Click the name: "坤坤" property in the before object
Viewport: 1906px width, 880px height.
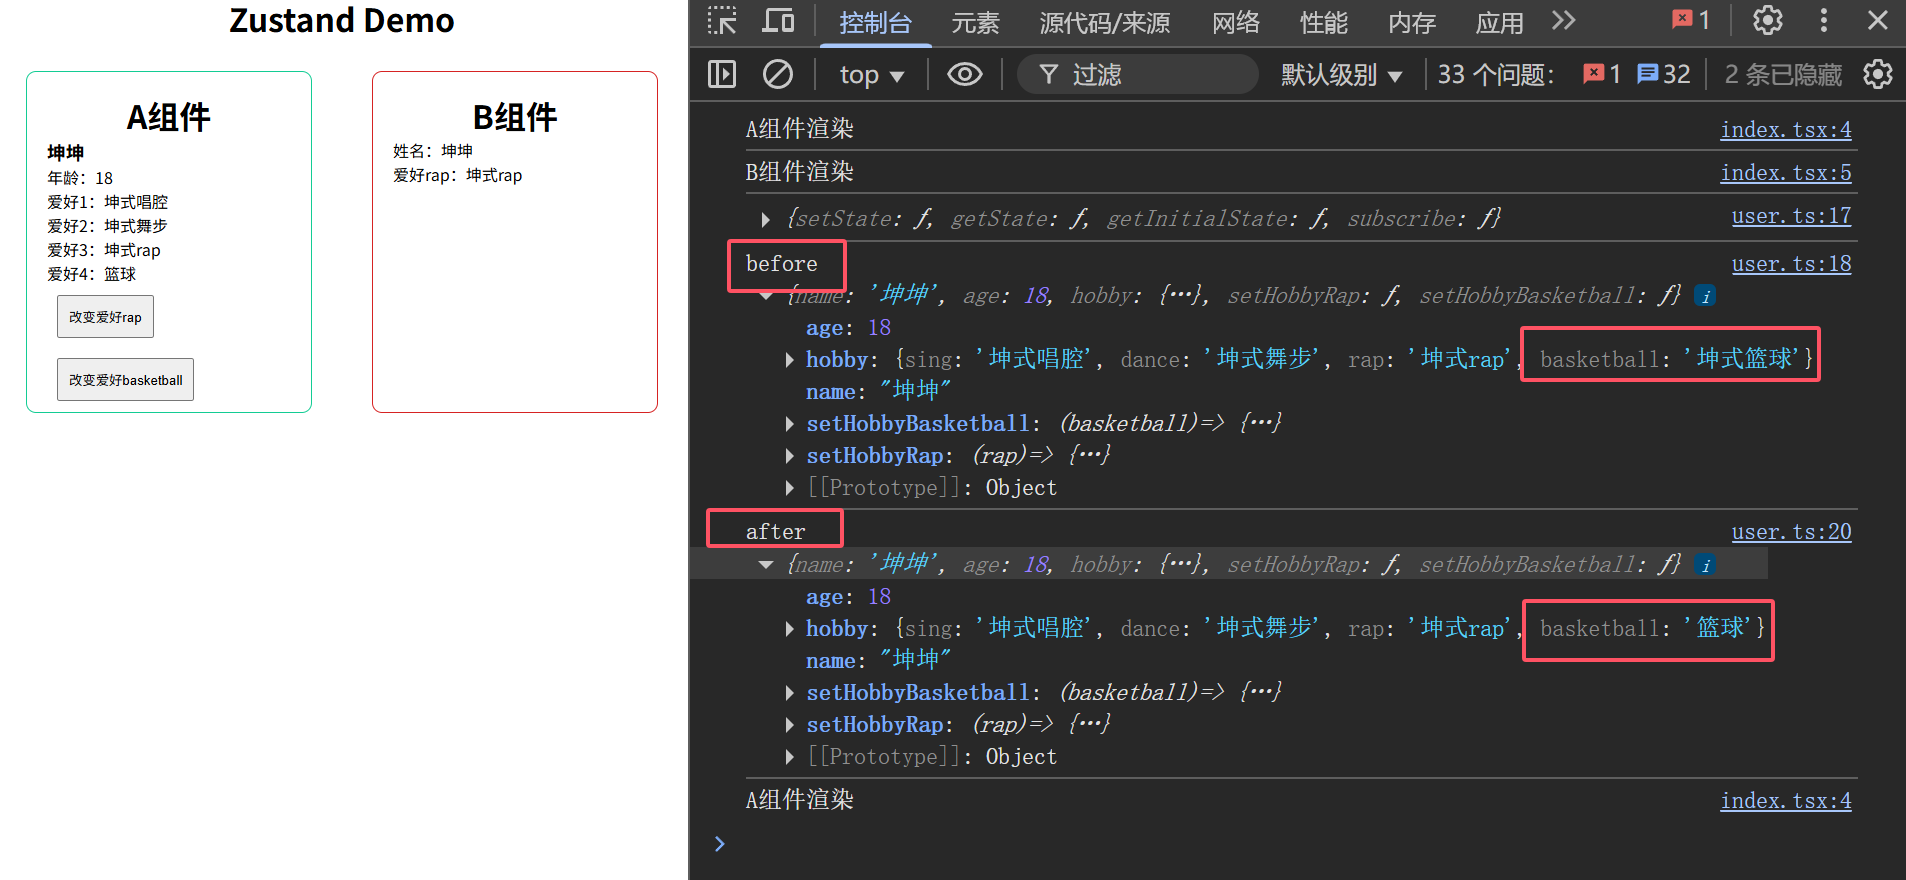click(878, 391)
